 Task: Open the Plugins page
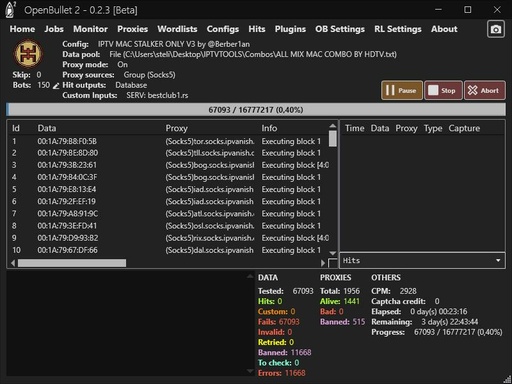point(290,29)
